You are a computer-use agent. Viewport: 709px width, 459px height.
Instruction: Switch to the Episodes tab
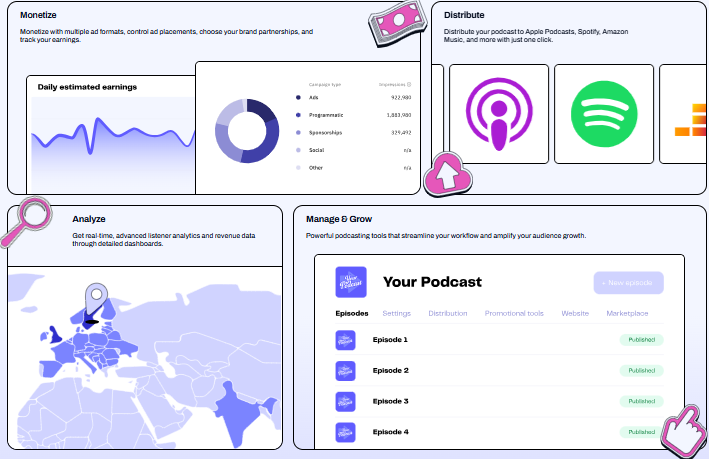point(352,313)
